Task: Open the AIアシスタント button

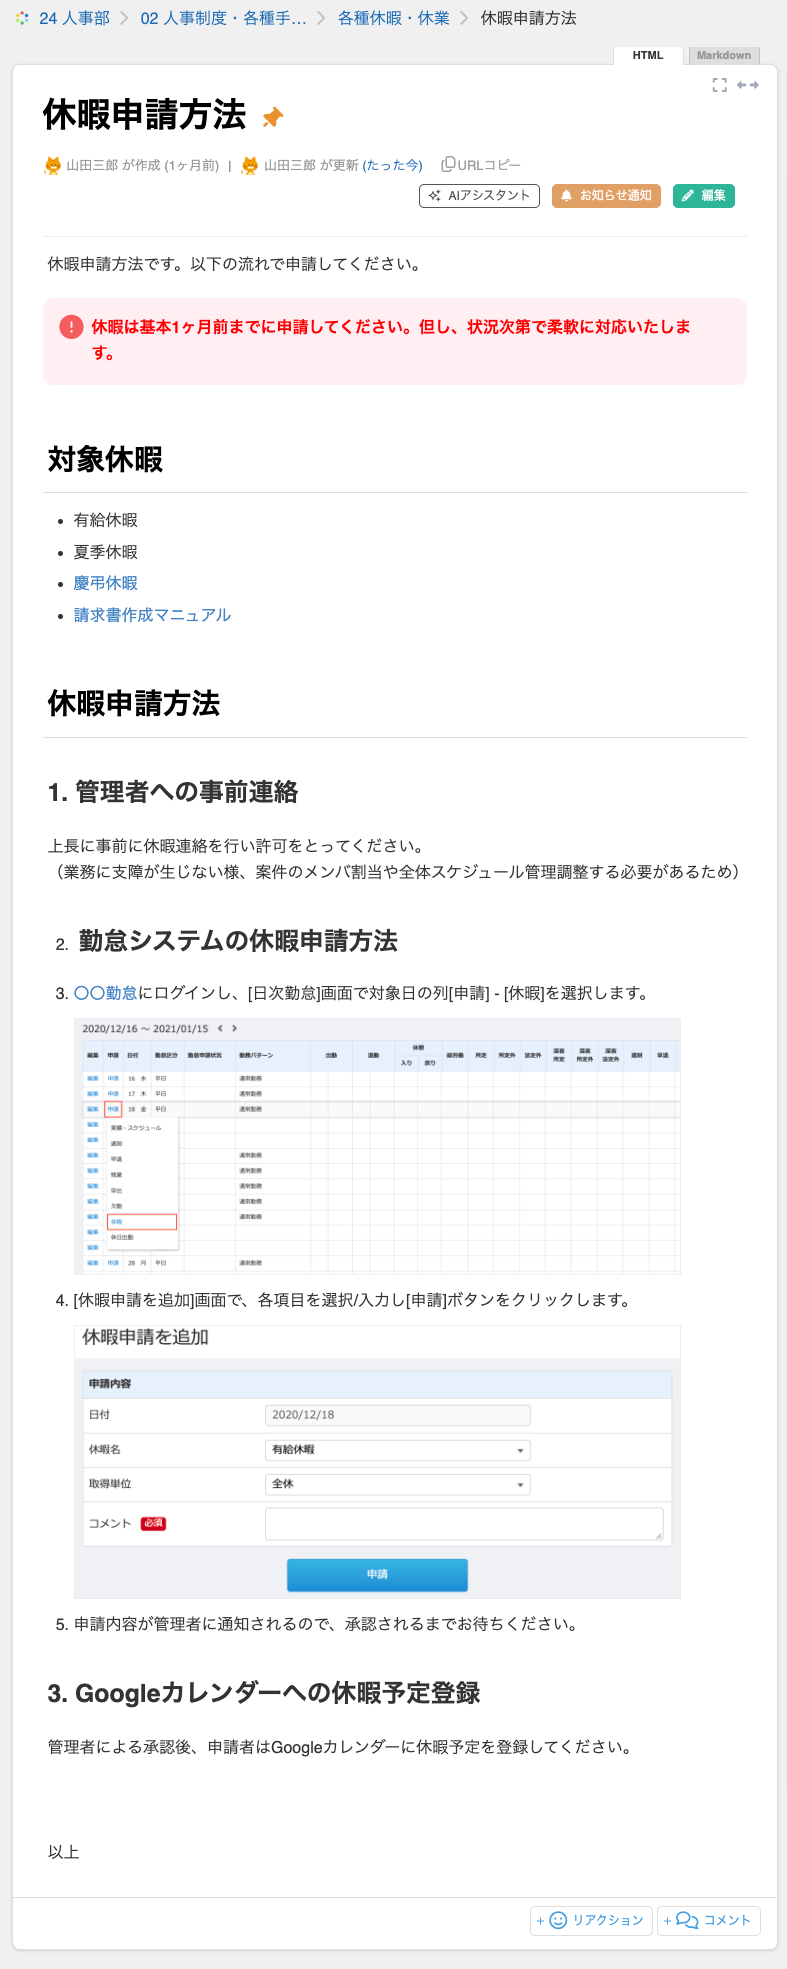Action: pyautogui.click(x=479, y=196)
